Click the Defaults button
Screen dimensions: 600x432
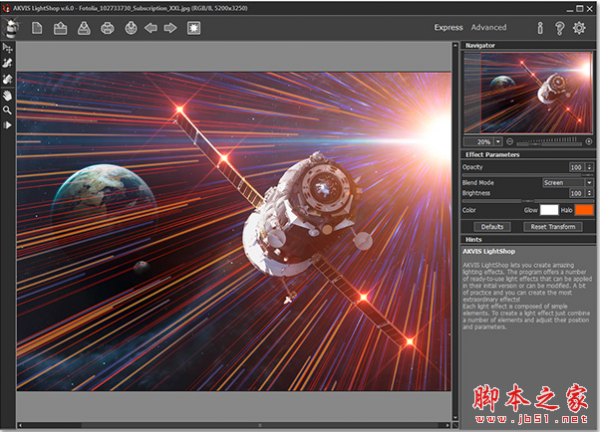(x=493, y=227)
